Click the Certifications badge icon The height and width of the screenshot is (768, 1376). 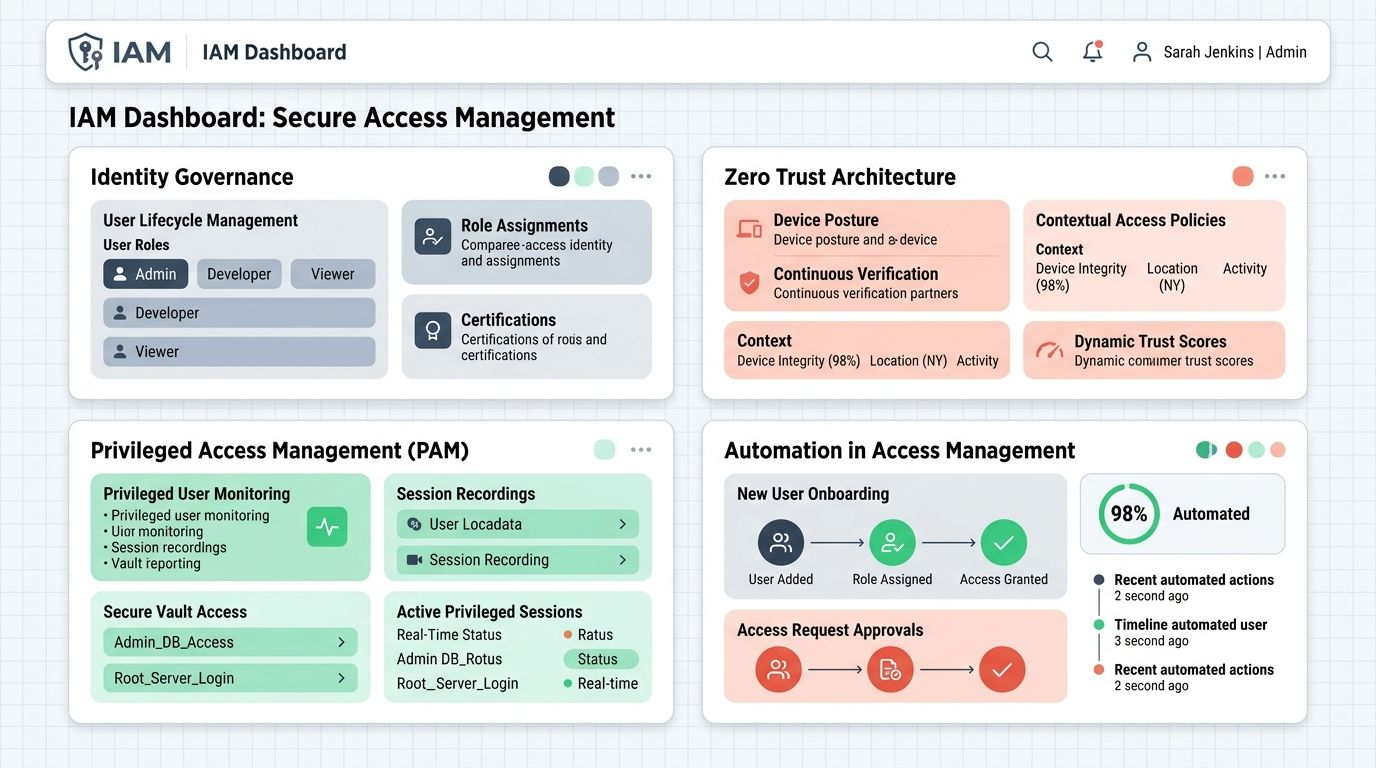[433, 330]
